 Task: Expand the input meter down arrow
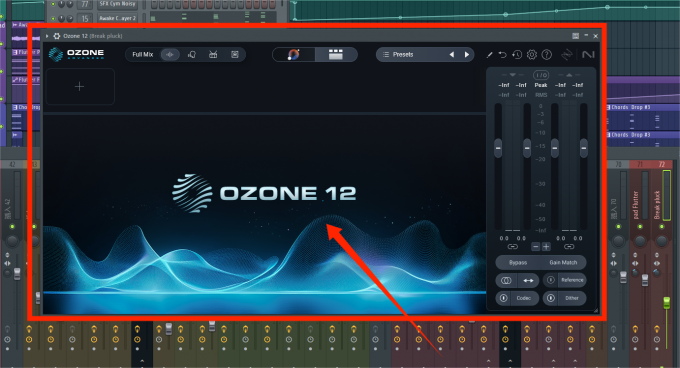pos(513,75)
